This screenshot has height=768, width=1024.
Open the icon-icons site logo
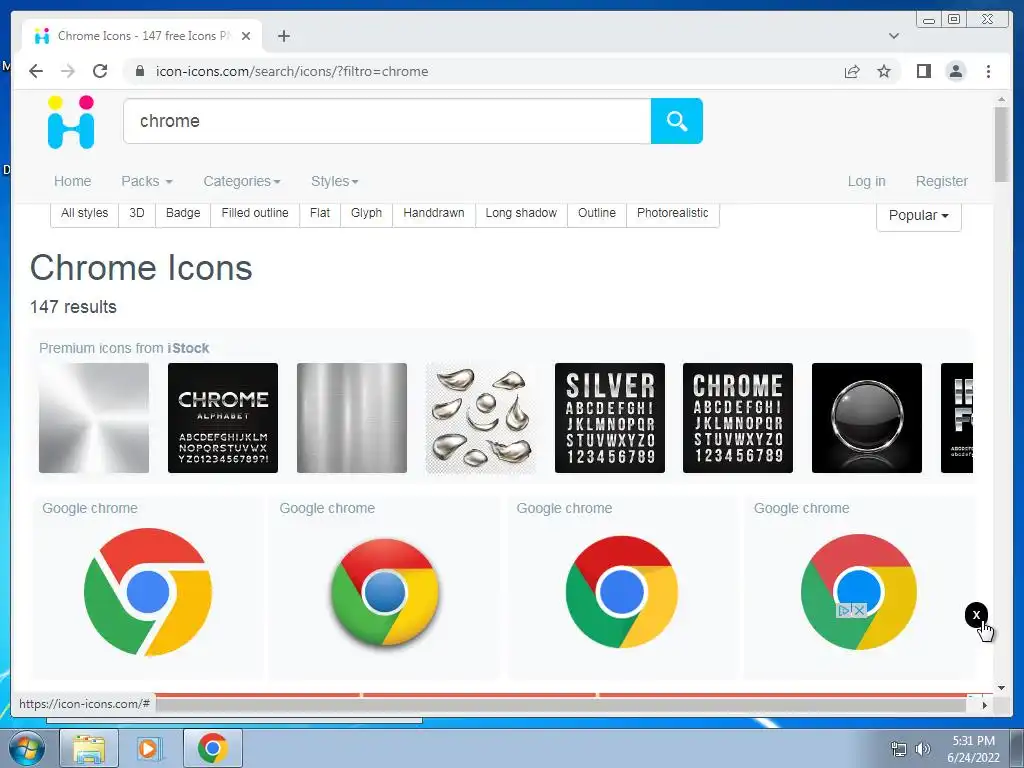71,122
